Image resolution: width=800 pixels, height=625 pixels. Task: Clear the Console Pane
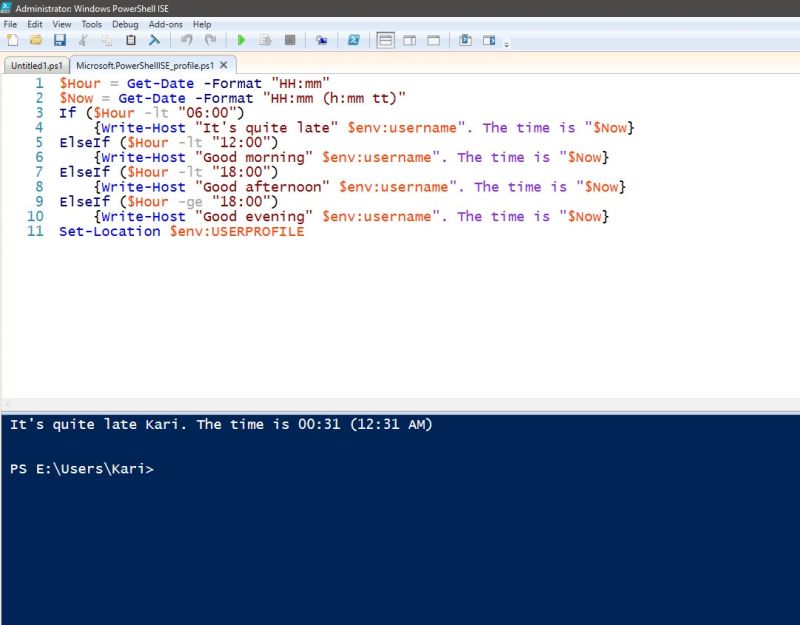point(155,40)
